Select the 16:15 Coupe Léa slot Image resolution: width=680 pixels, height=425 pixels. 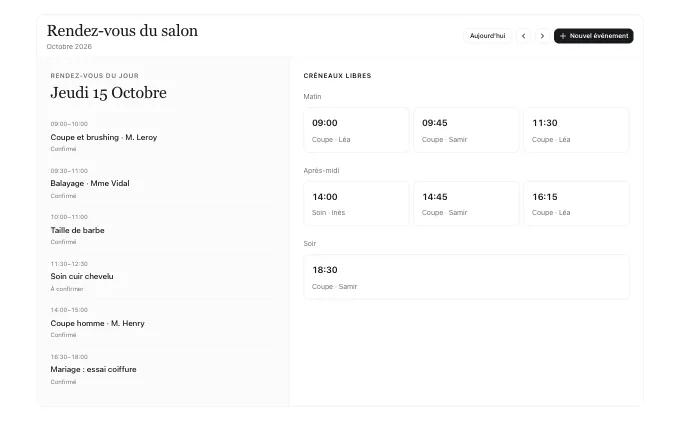click(576, 204)
